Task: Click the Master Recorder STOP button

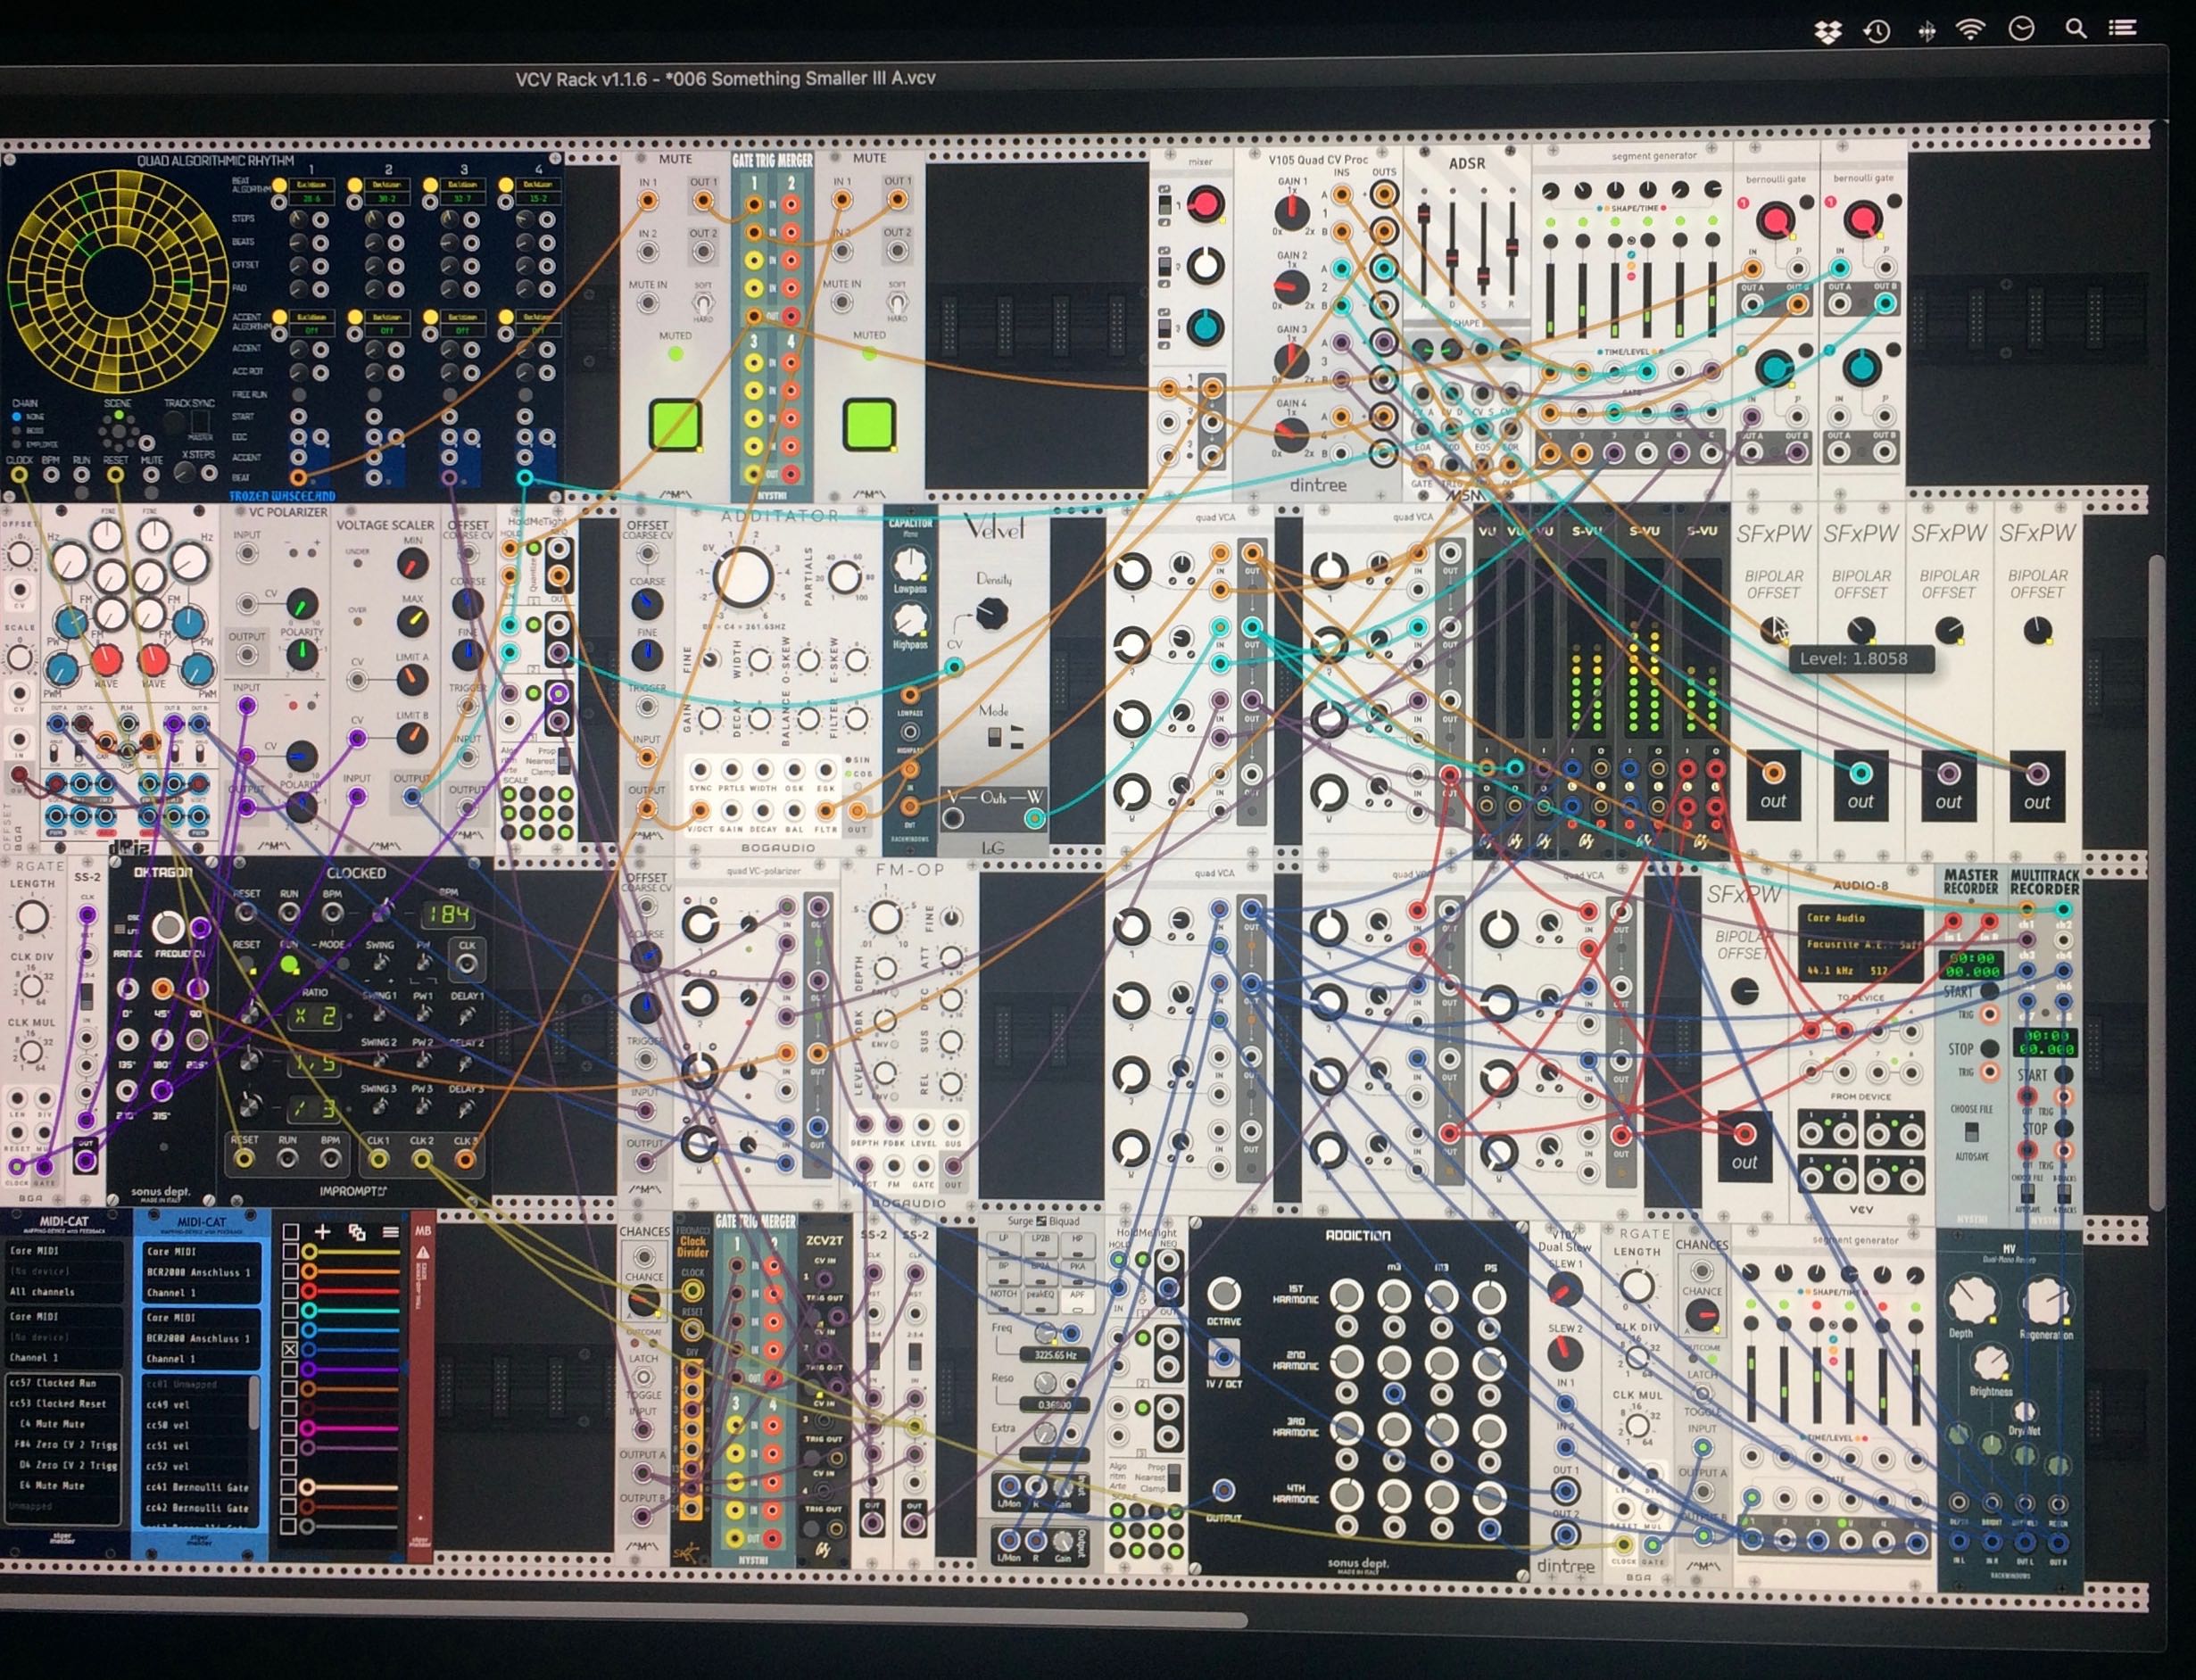Action: click(1991, 1048)
